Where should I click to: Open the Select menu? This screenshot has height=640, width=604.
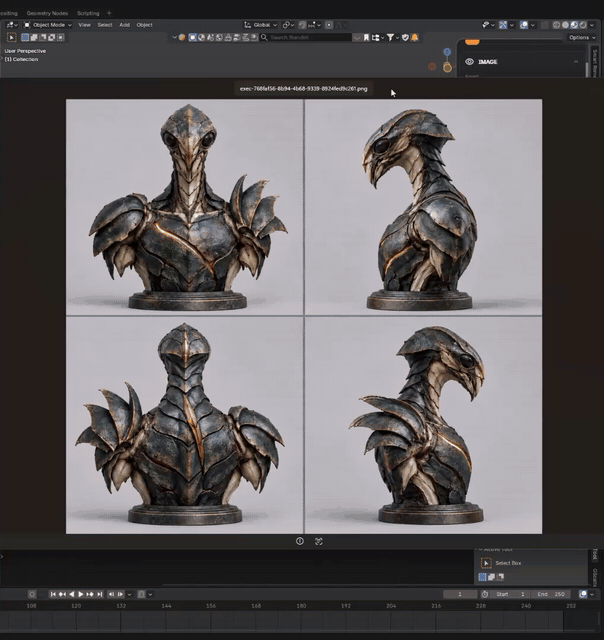coord(105,25)
